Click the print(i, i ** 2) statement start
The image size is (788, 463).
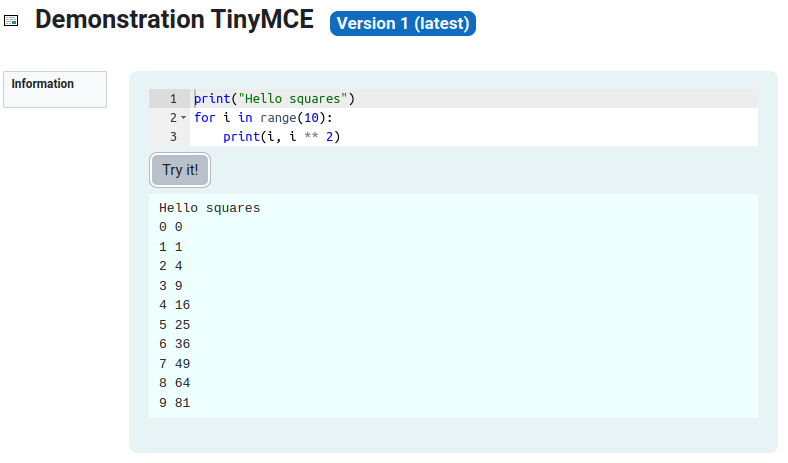click(x=241, y=137)
